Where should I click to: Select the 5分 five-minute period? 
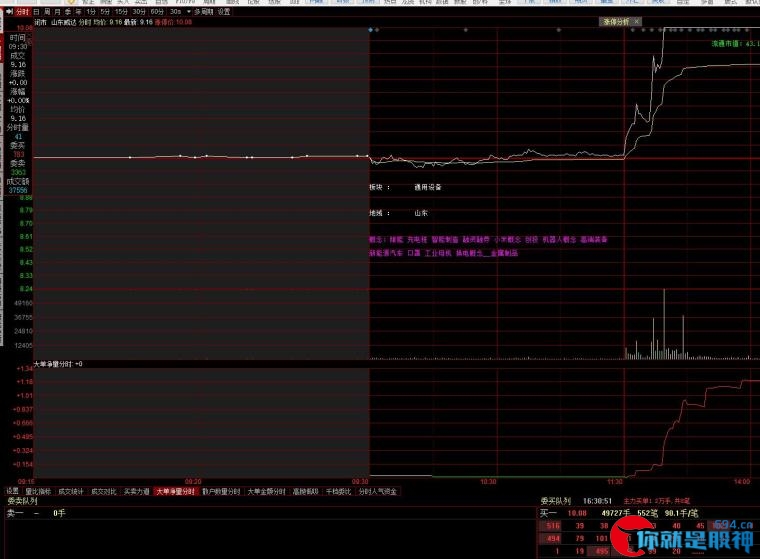(x=105, y=12)
